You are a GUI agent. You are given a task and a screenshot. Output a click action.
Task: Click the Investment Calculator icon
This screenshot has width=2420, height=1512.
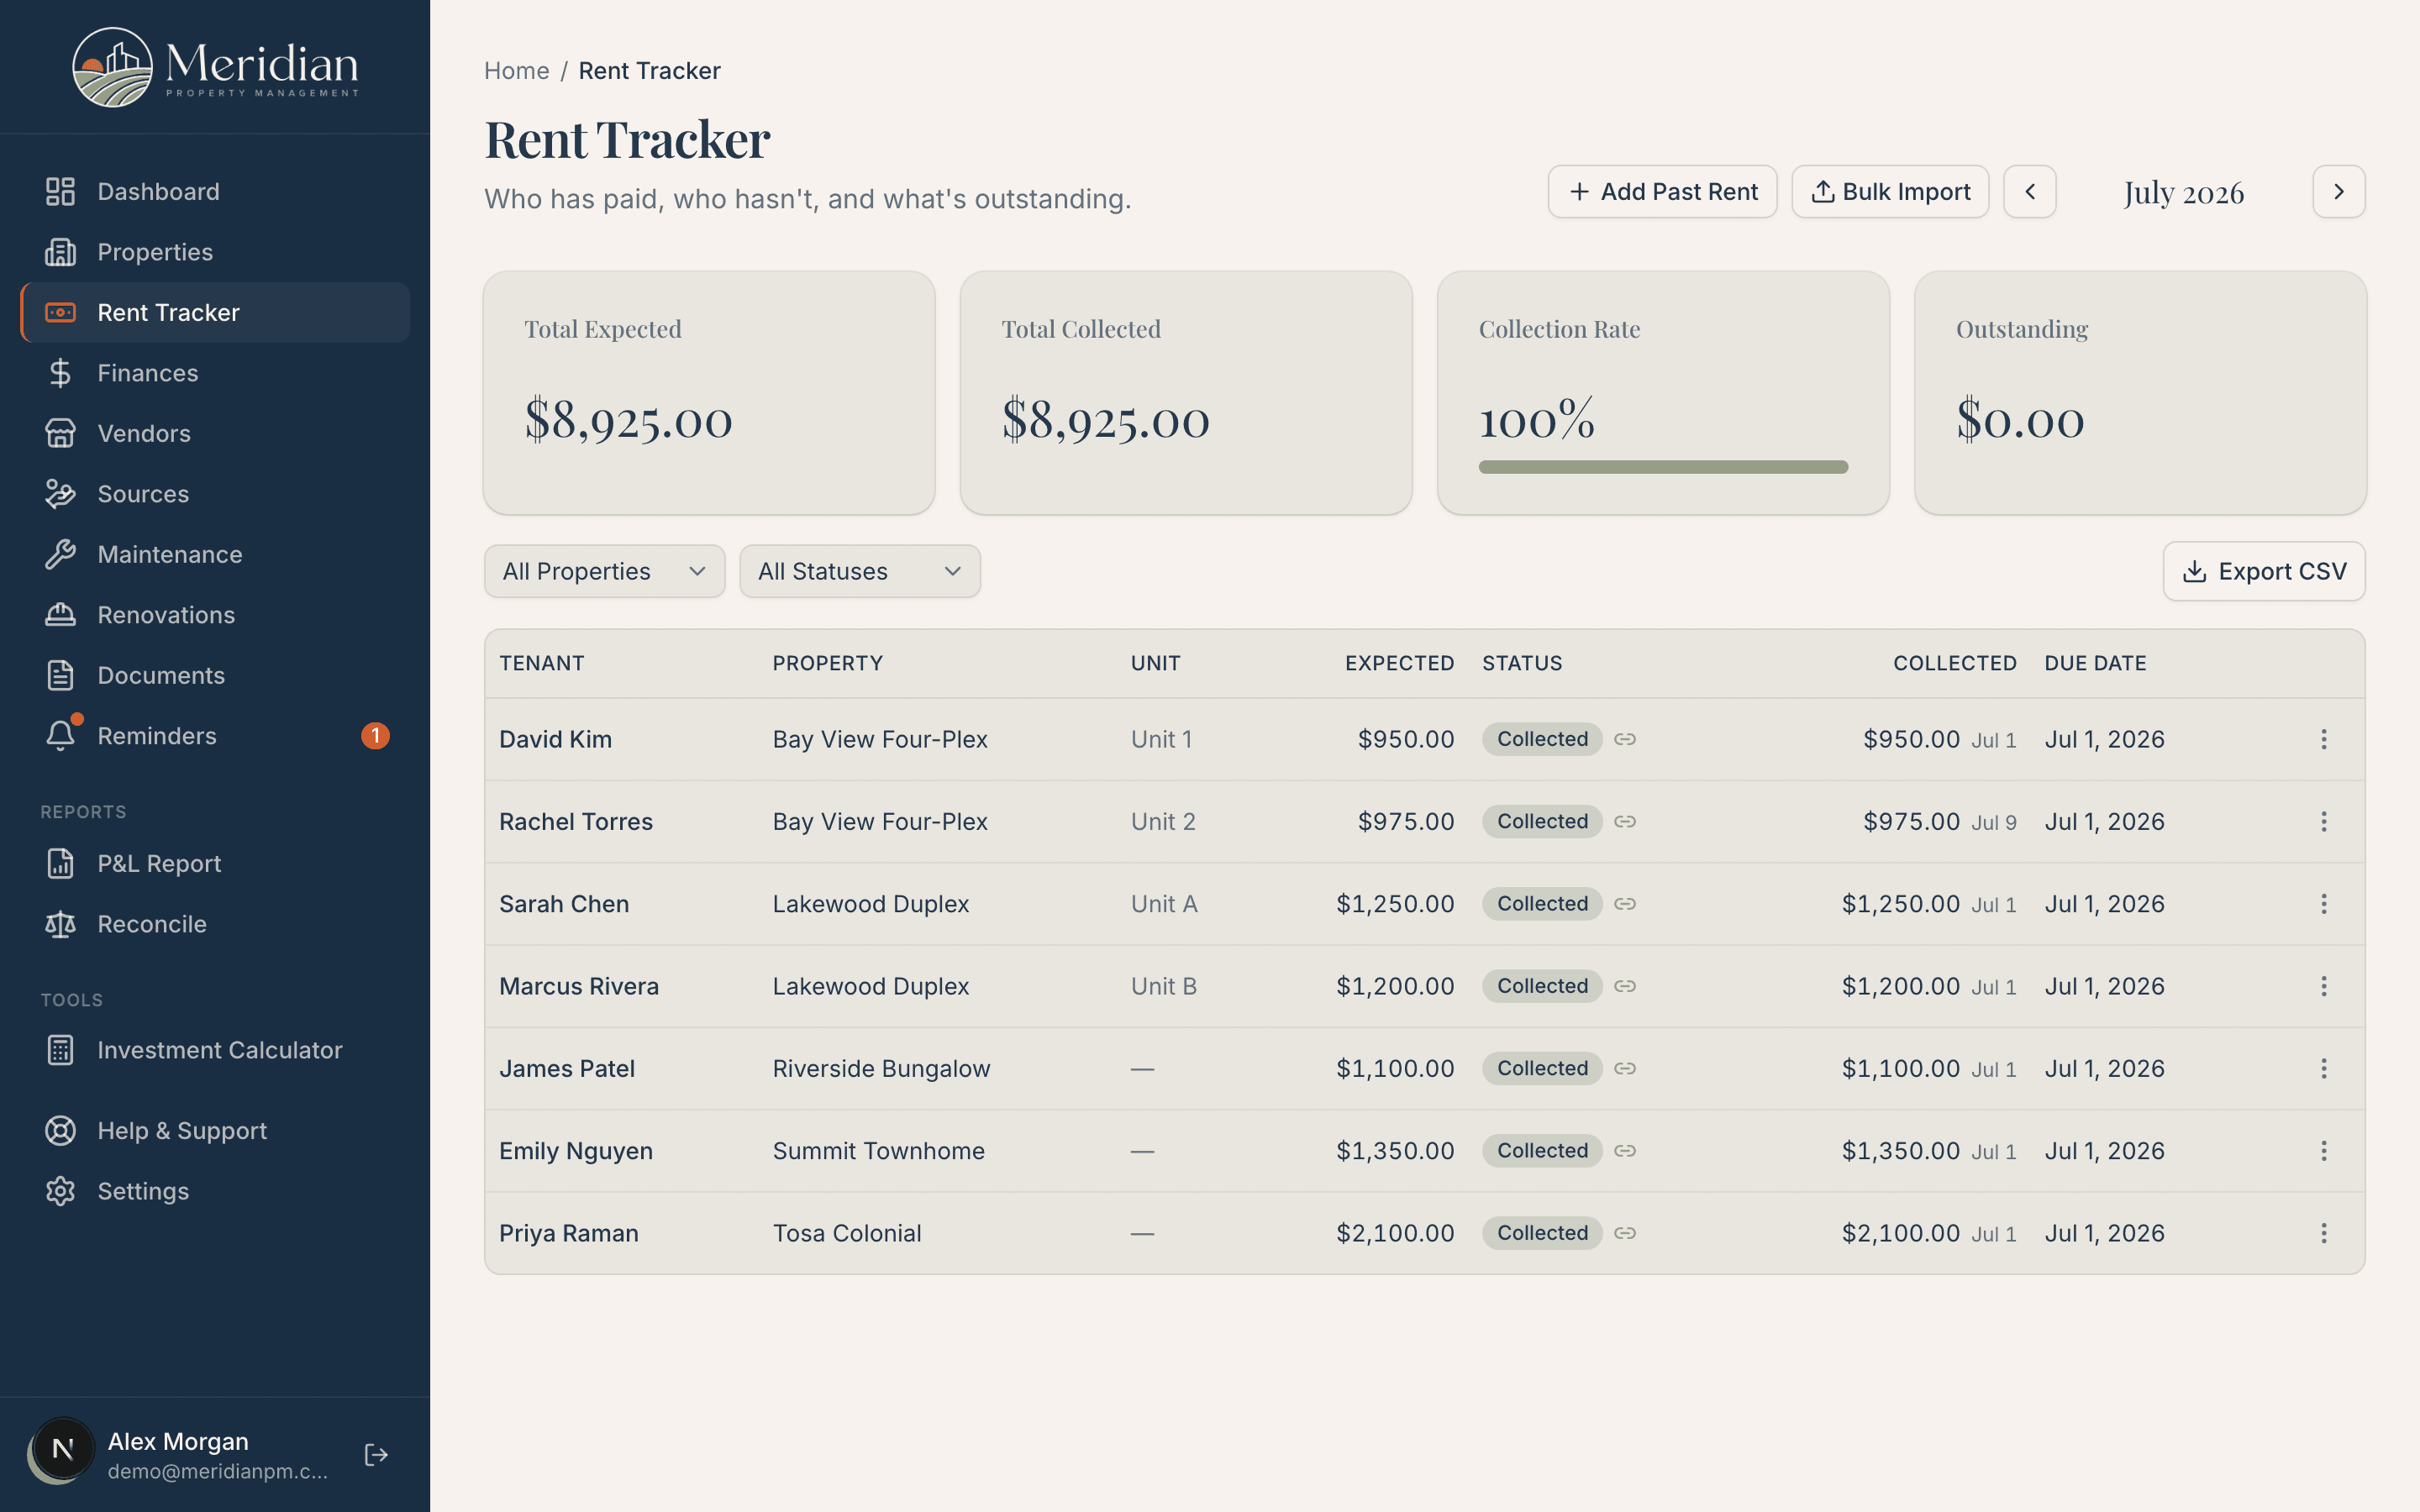tap(60, 1050)
